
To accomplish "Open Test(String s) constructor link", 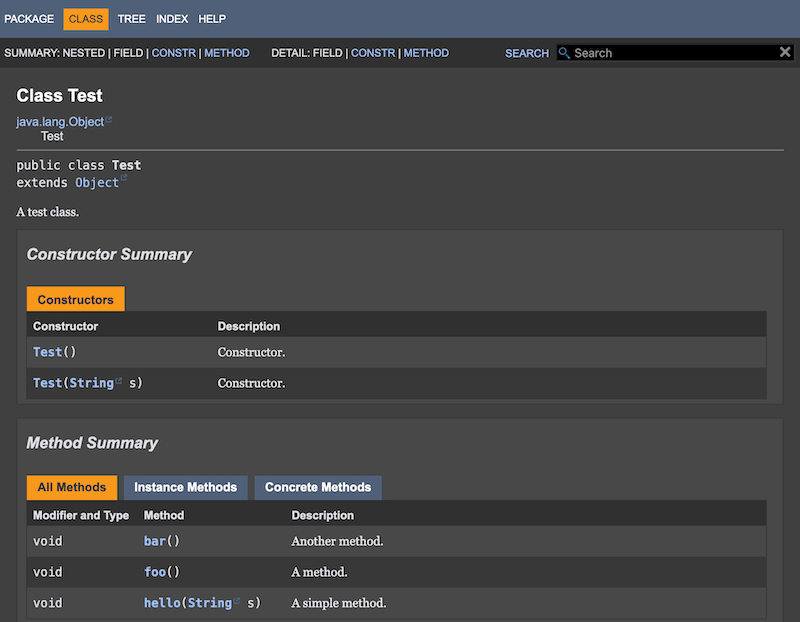I will tap(47, 383).
